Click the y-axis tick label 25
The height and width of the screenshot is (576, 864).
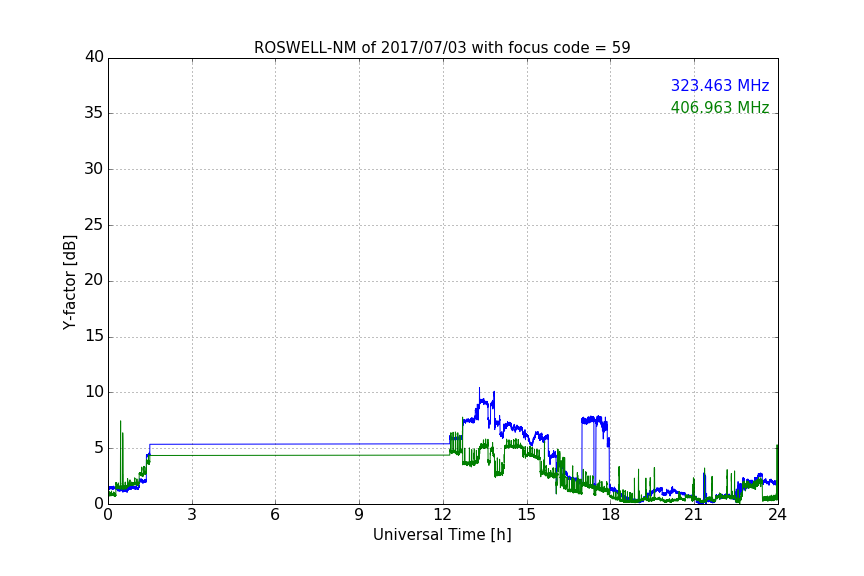(x=94, y=224)
